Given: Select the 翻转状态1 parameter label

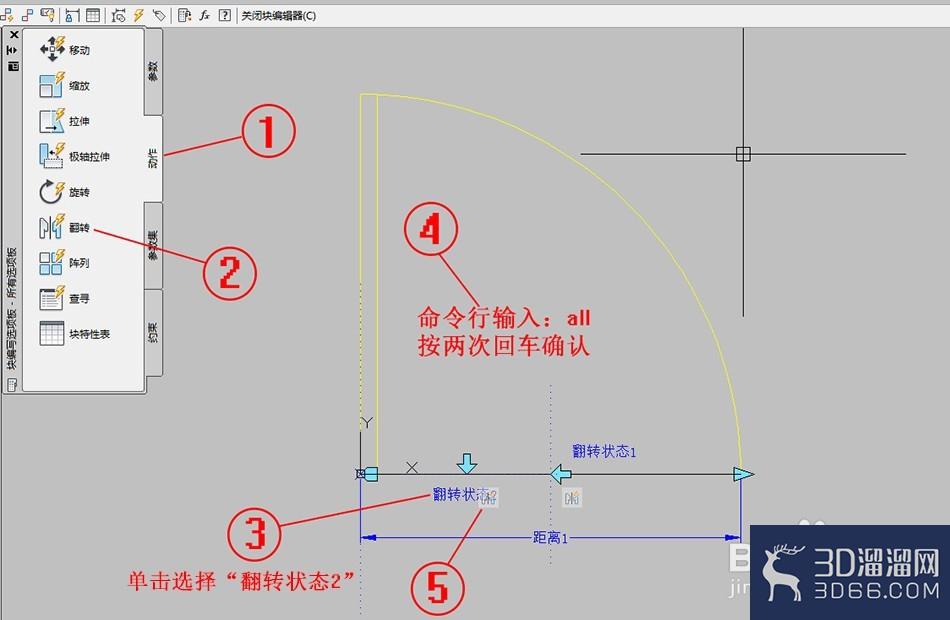Looking at the screenshot, I should tap(603, 451).
